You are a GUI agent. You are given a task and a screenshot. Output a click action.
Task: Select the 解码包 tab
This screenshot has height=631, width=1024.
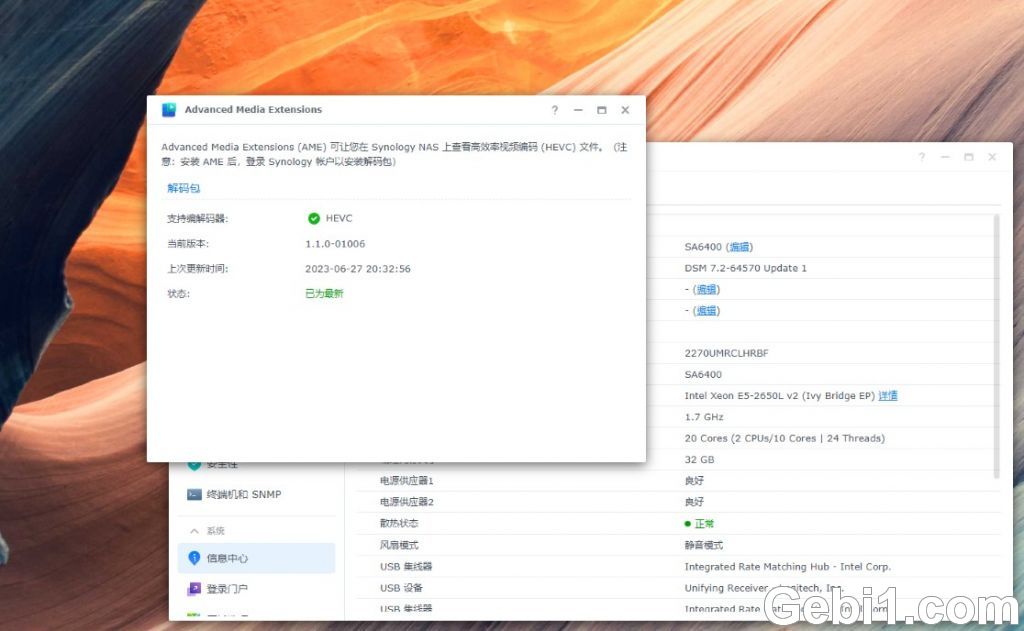[184, 188]
